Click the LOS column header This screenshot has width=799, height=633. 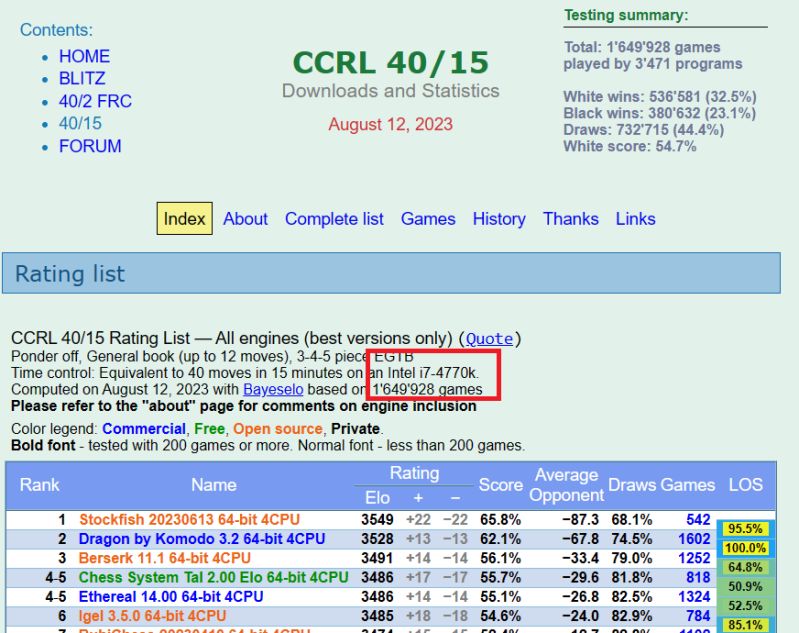click(x=745, y=485)
